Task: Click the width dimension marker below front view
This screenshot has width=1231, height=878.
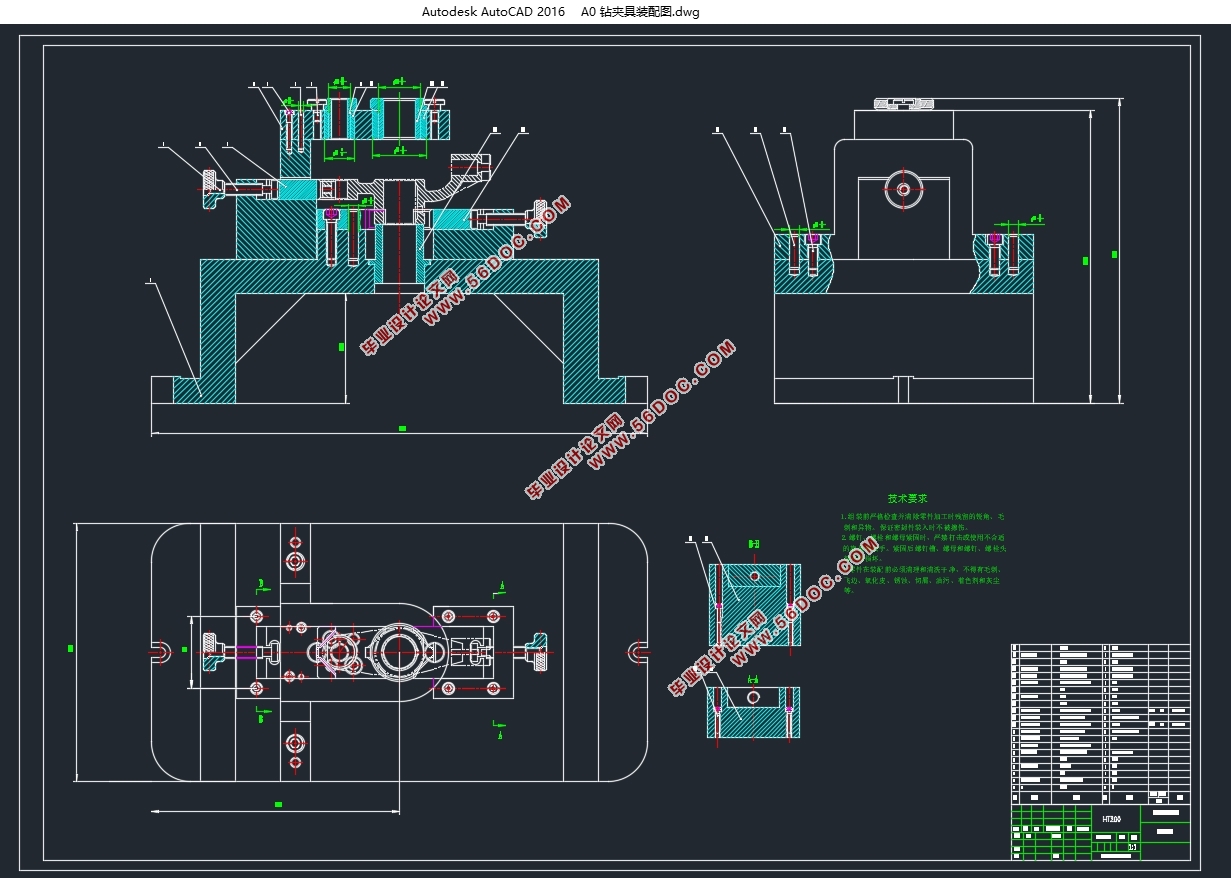Action: pos(402,428)
